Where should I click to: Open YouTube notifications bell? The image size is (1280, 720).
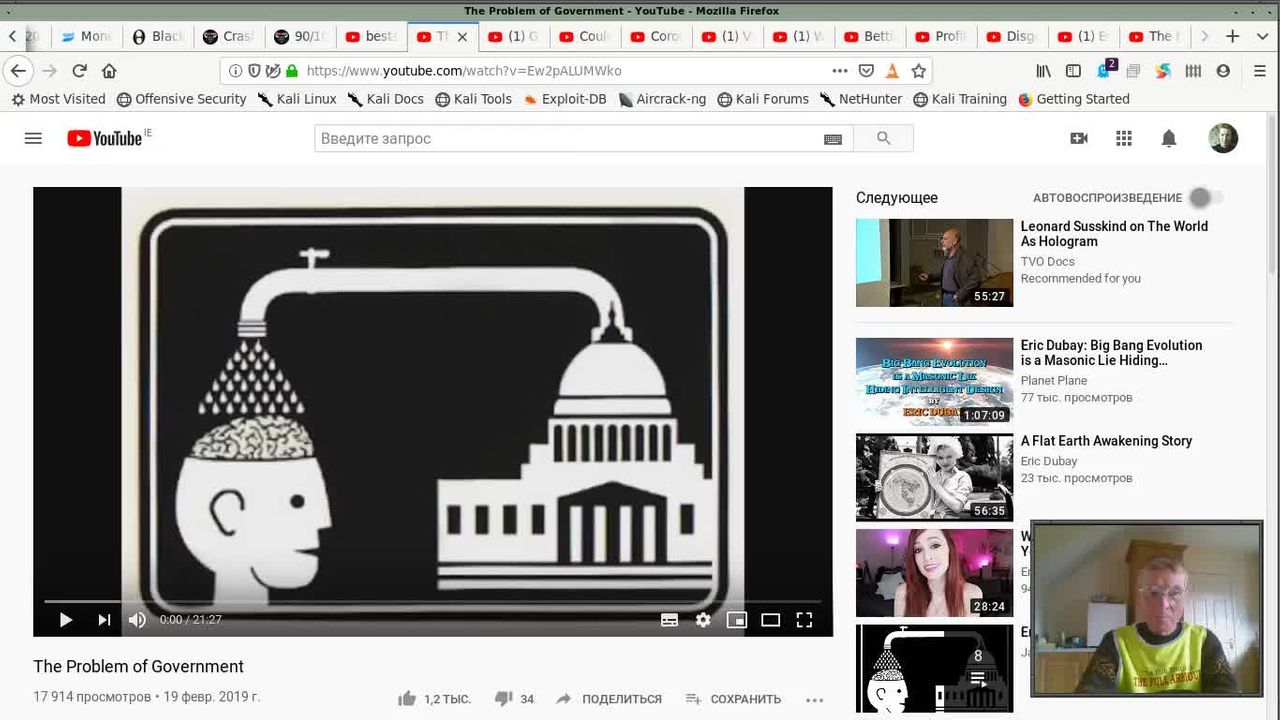[x=1168, y=139]
